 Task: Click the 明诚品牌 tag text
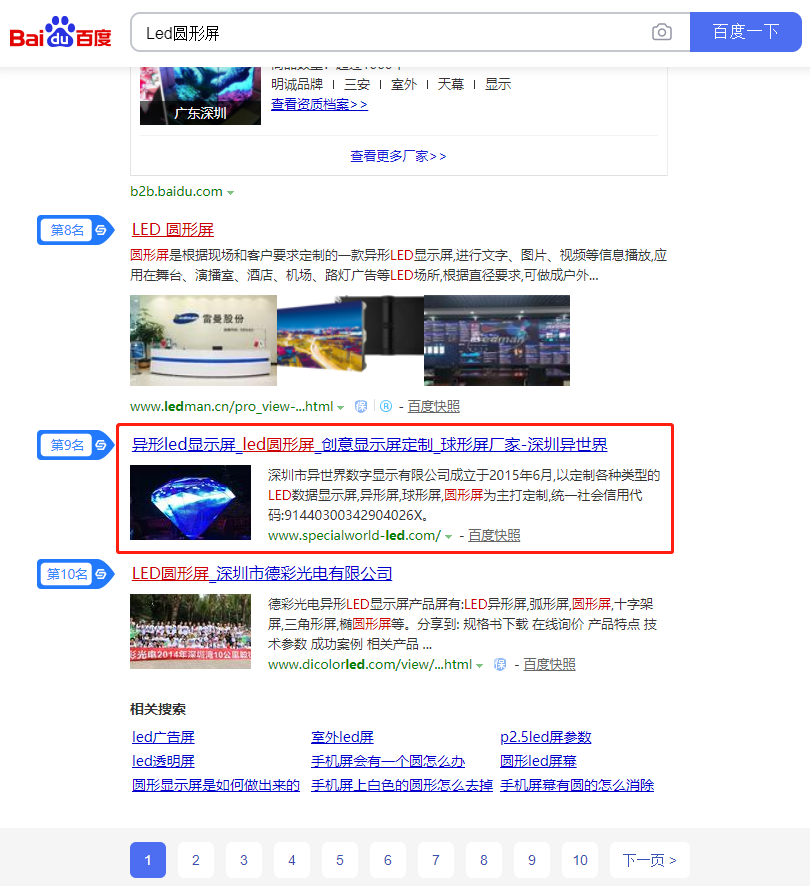click(x=297, y=84)
